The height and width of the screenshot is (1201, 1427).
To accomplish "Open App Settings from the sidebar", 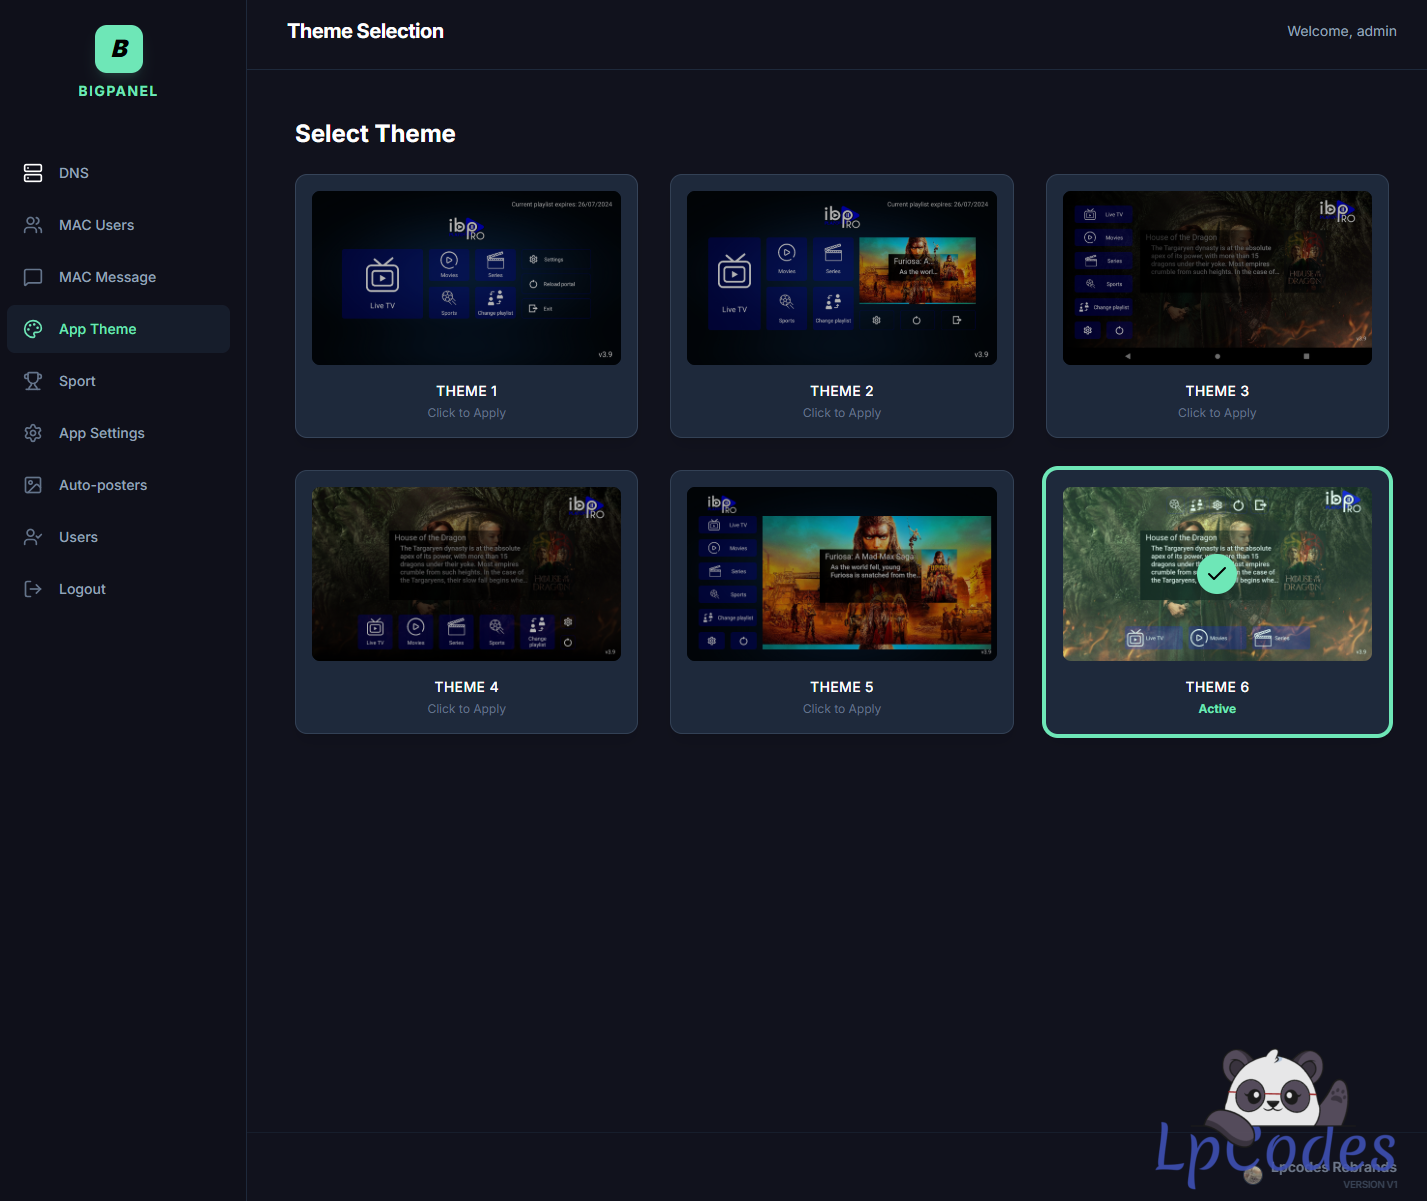I will (101, 433).
